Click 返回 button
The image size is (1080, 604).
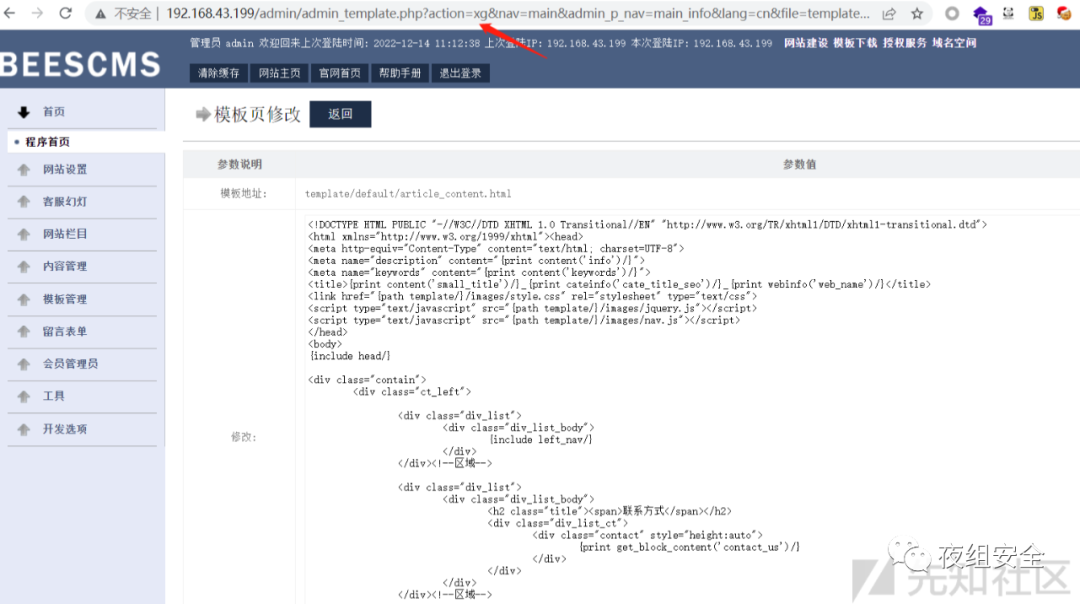pyautogui.click(x=340, y=114)
